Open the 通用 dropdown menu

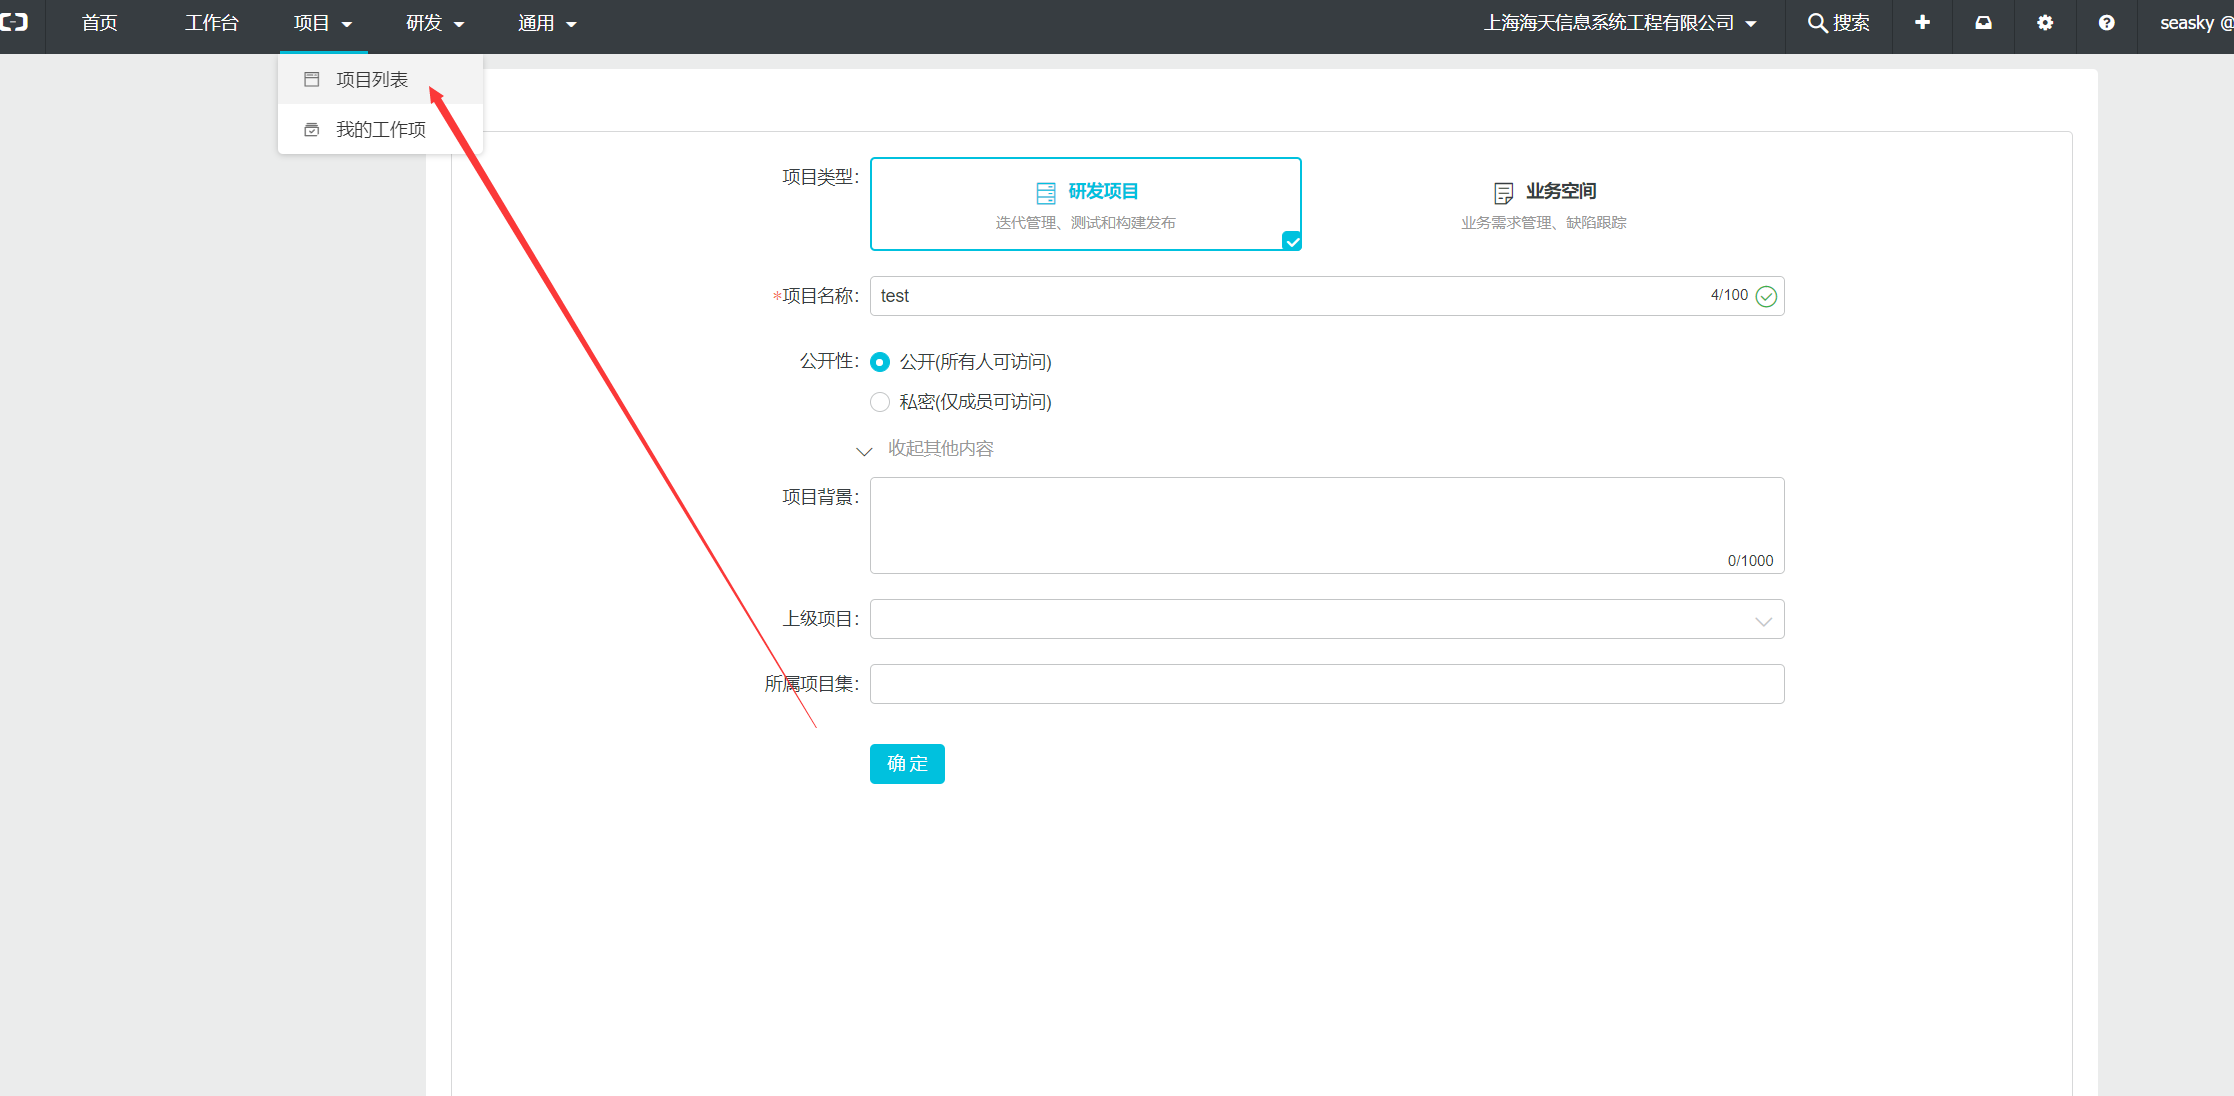(x=547, y=23)
